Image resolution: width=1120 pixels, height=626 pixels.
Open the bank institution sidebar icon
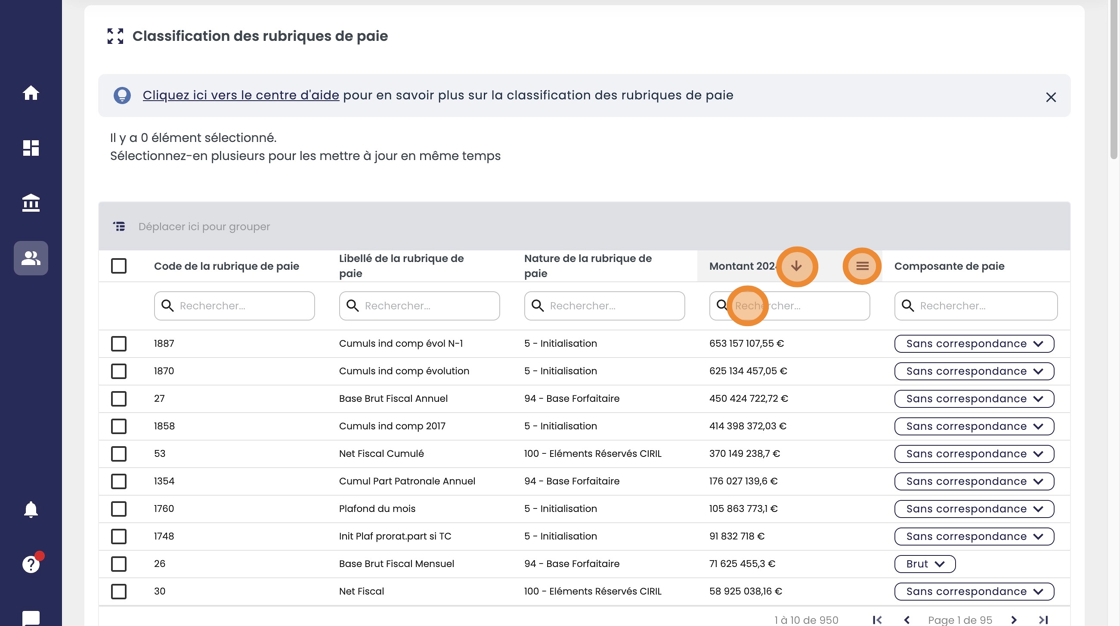coord(31,203)
